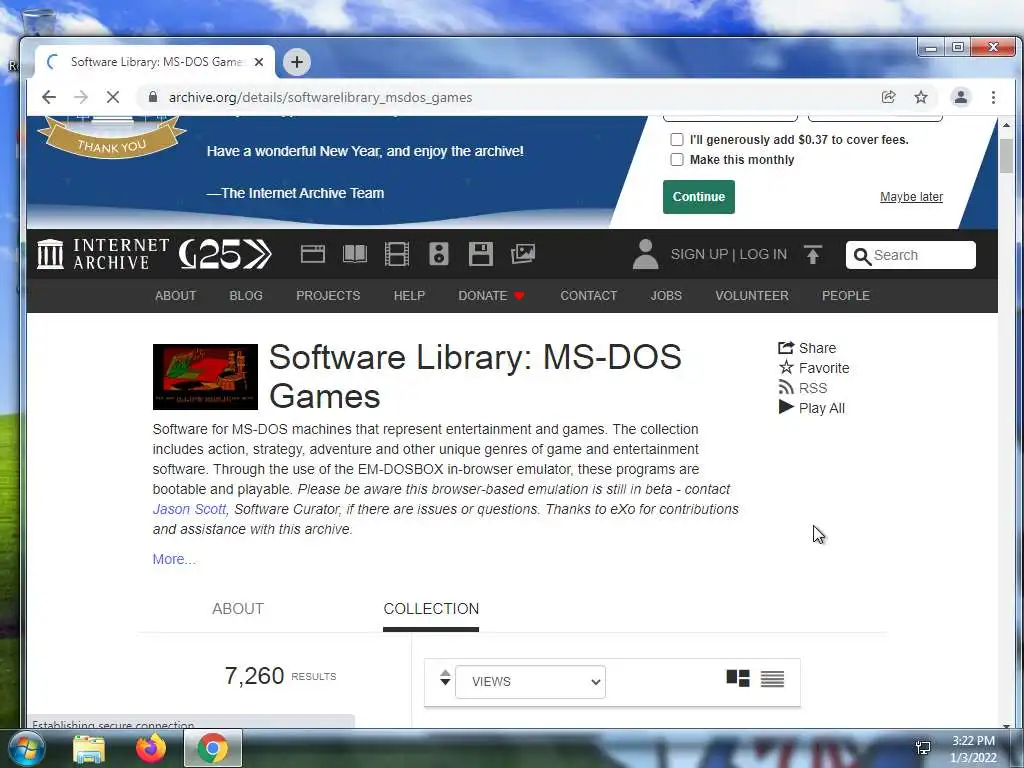
Task: Click Chrome icon in taskbar
Action: click(212, 748)
